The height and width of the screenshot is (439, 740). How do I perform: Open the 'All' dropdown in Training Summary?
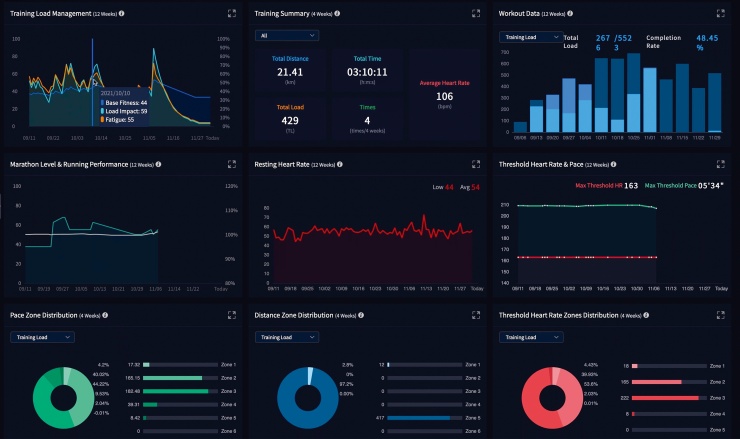pos(286,35)
